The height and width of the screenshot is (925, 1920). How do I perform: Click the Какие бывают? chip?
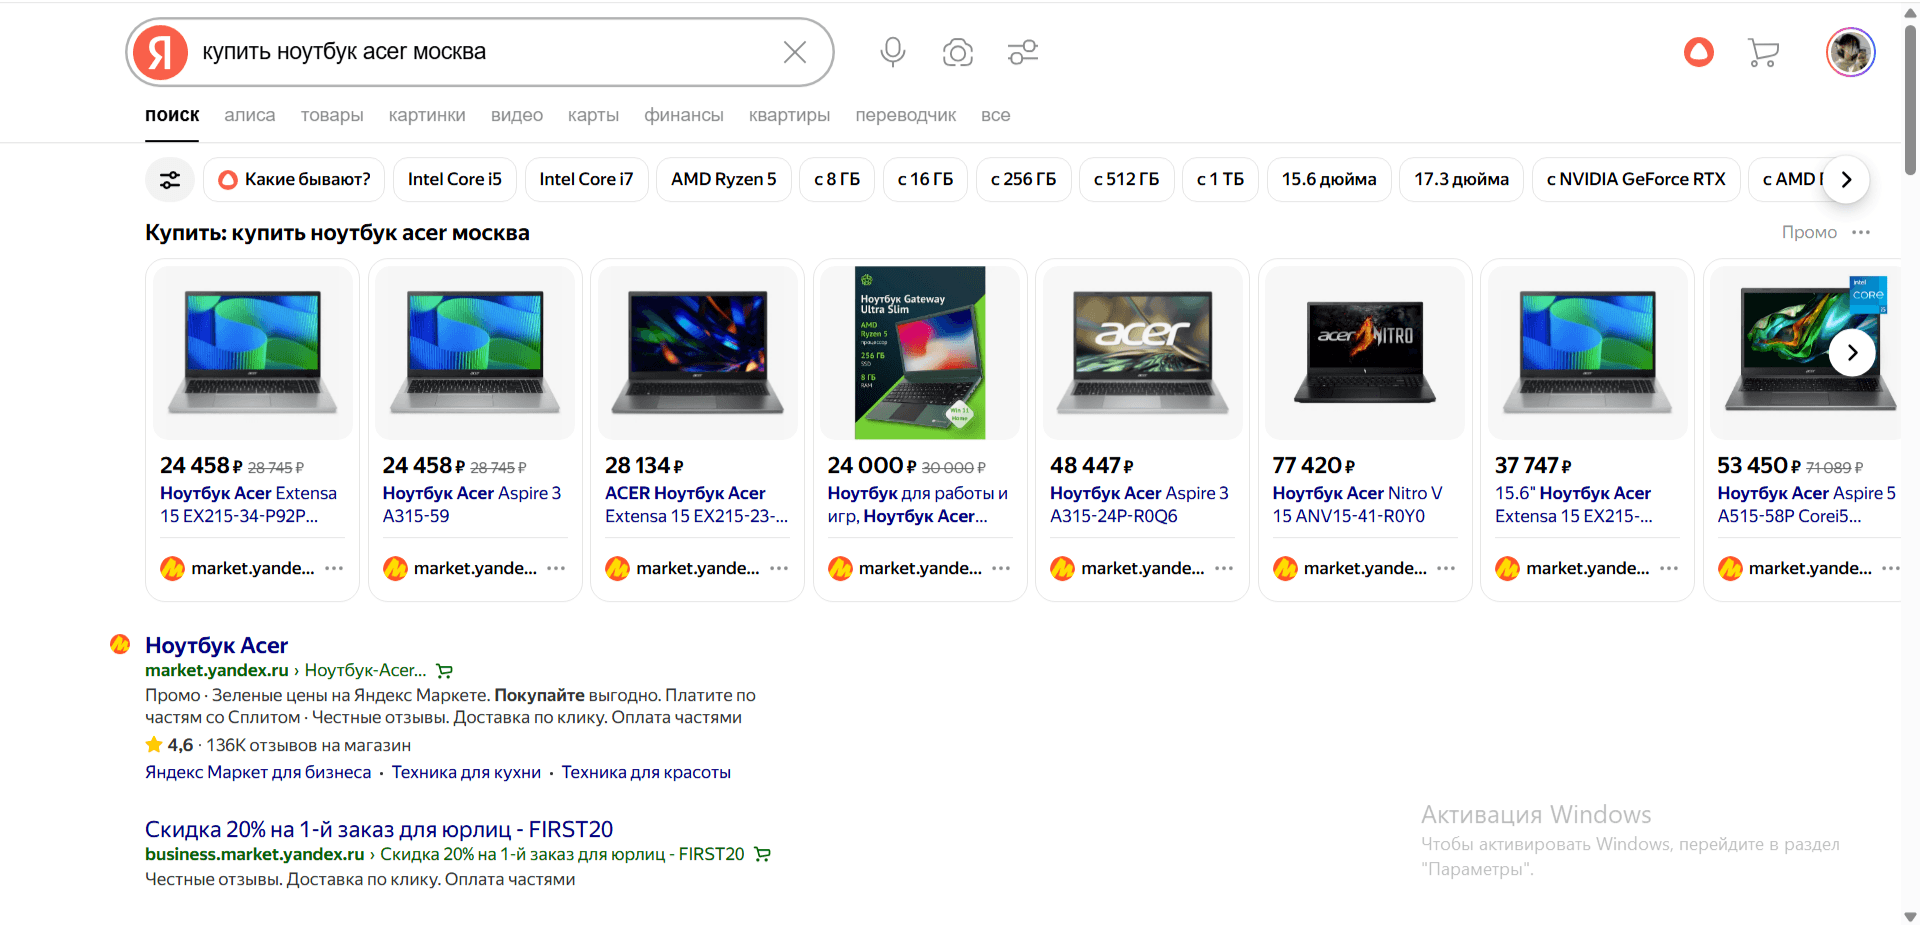tap(294, 180)
